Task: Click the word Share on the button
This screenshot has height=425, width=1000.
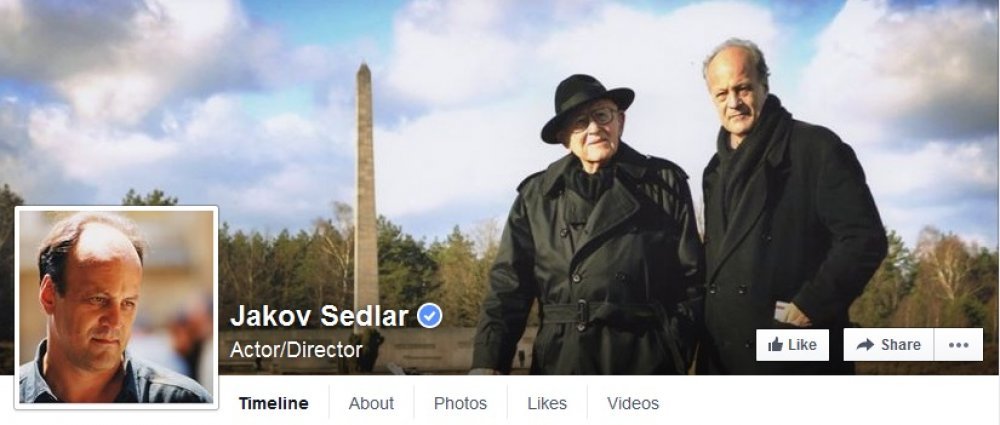Action: (x=901, y=345)
